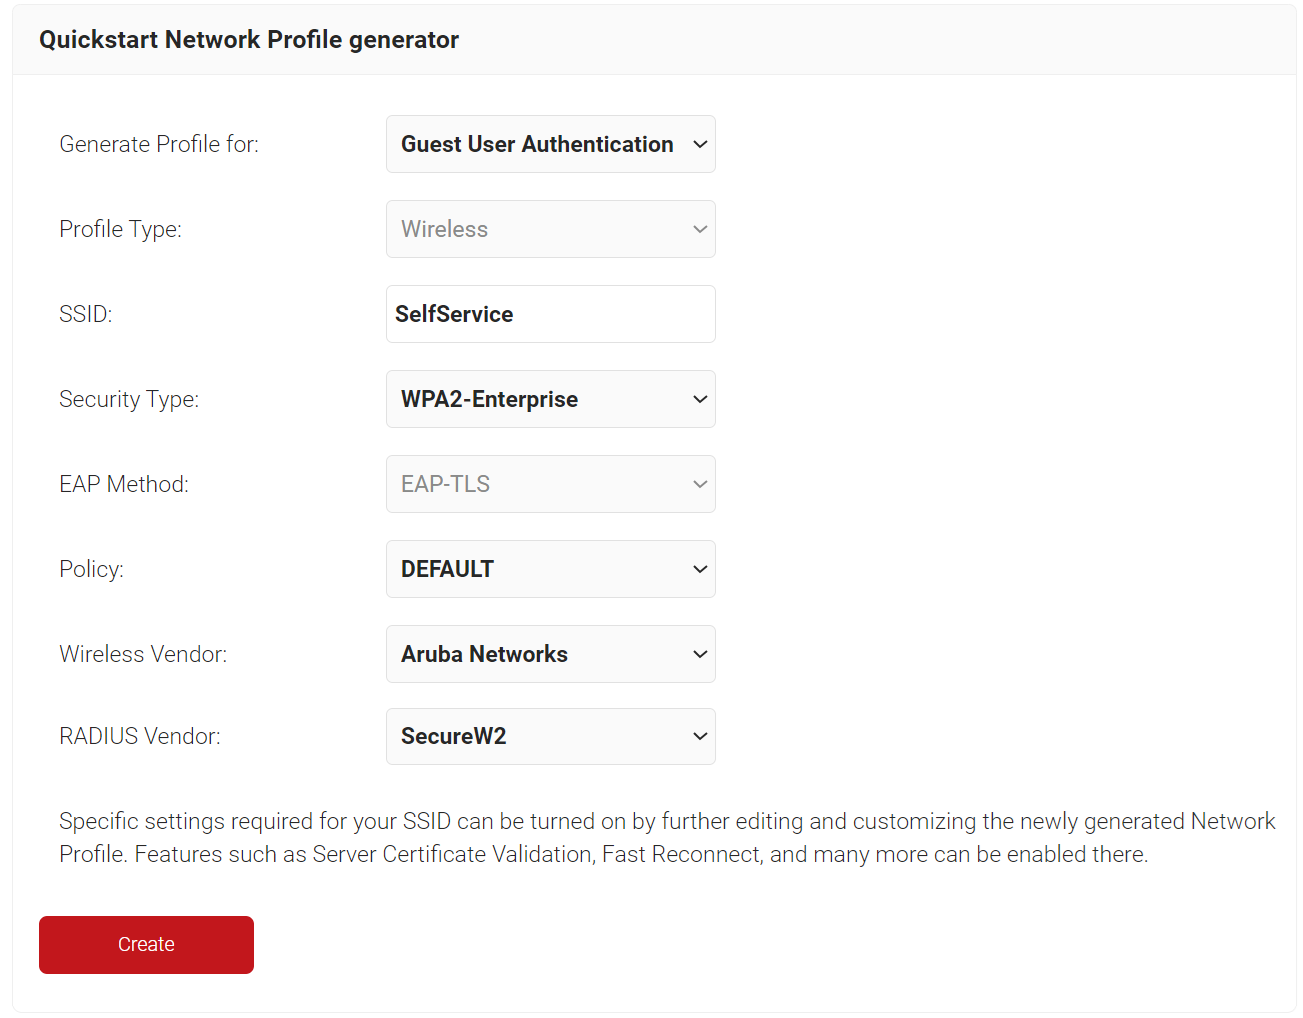
Task: Click the "RADIUS Vendor:" label
Action: 140,736
